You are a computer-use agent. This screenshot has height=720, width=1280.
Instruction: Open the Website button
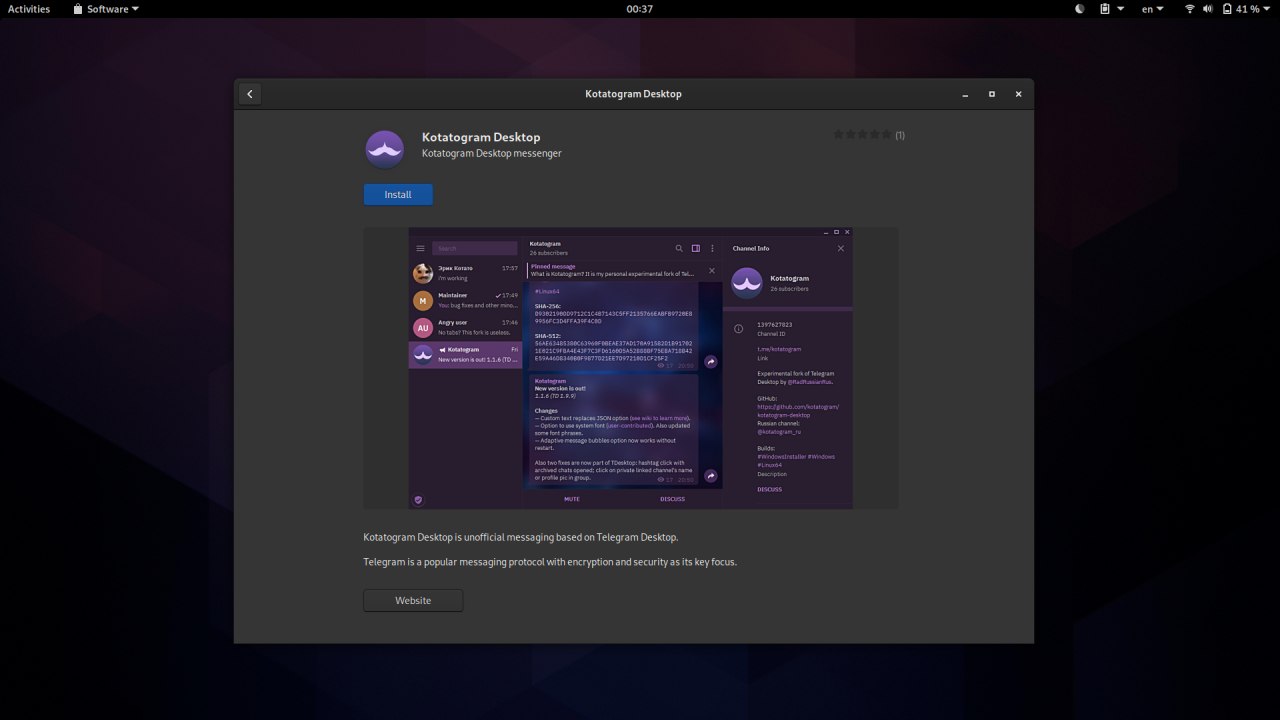coord(413,600)
